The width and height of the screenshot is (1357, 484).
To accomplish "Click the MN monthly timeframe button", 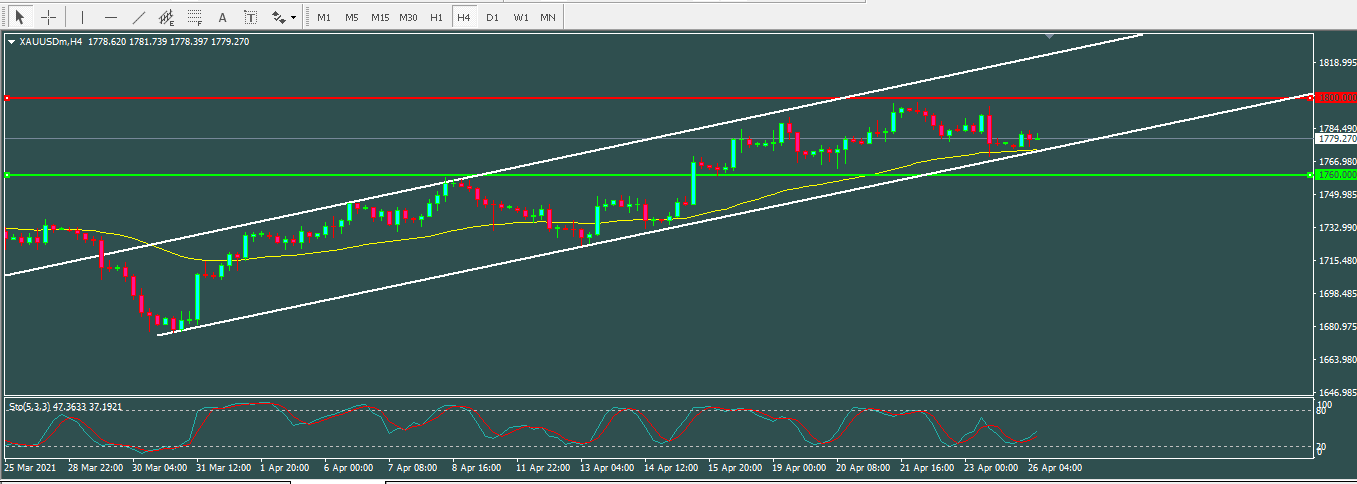I will 548,17.
